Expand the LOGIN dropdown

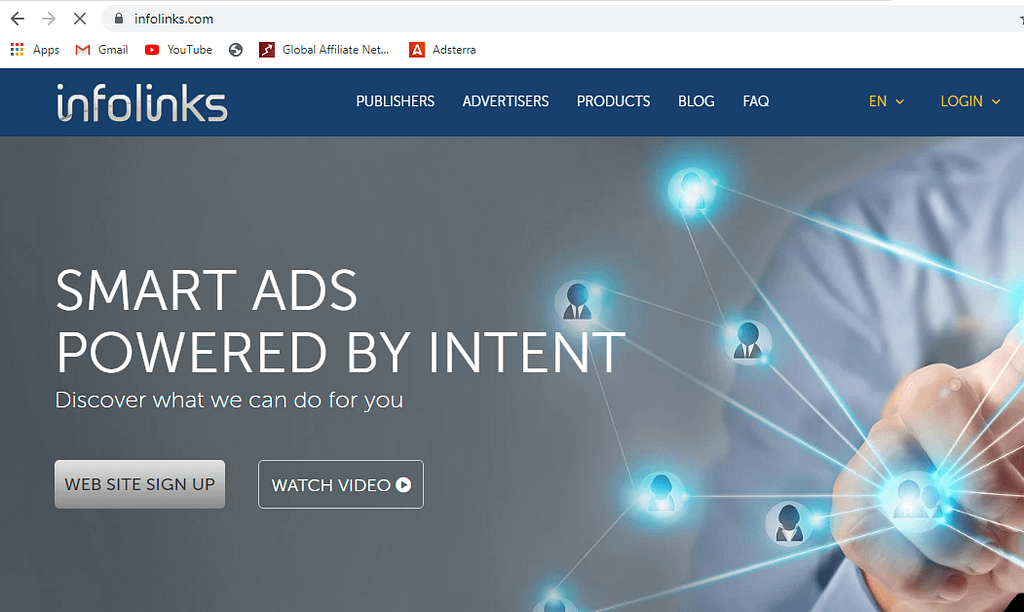[970, 101]
